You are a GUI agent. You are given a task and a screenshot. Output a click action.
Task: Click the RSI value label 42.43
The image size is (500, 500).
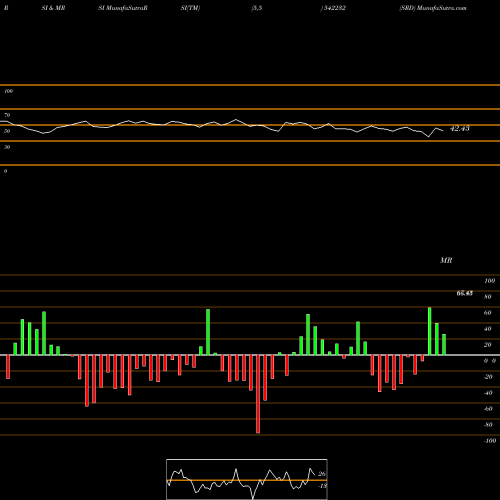click(x=460, y=128)
